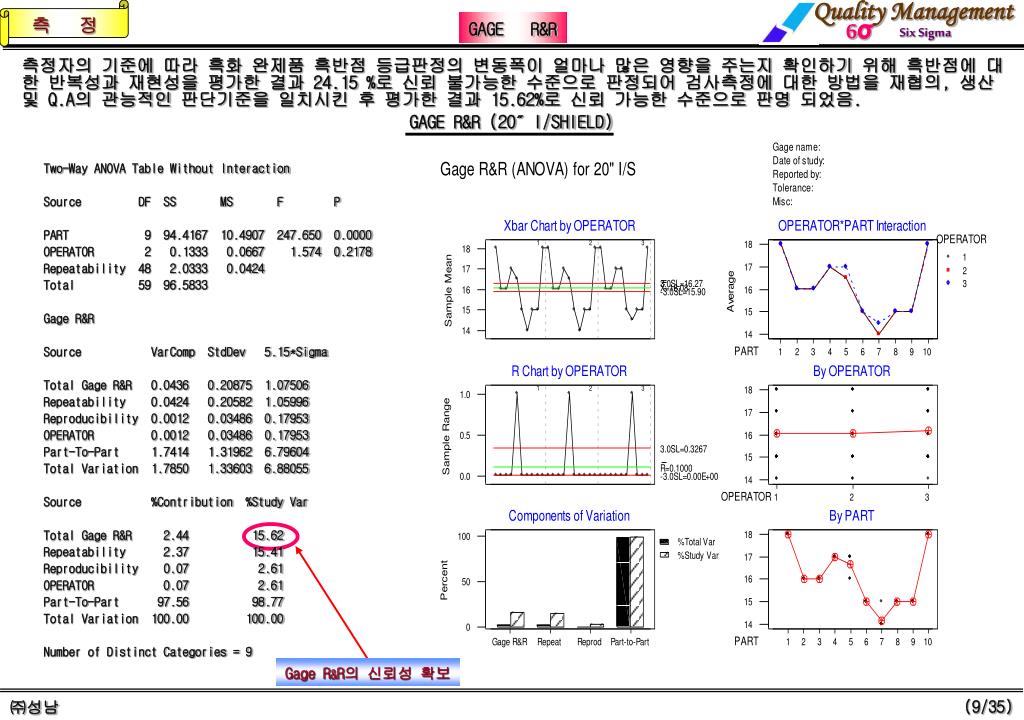Click the R Chart label '3.0SL=0.3267'
The width and height of the screenshot is (1024, 720).
(x=683, y=449)
